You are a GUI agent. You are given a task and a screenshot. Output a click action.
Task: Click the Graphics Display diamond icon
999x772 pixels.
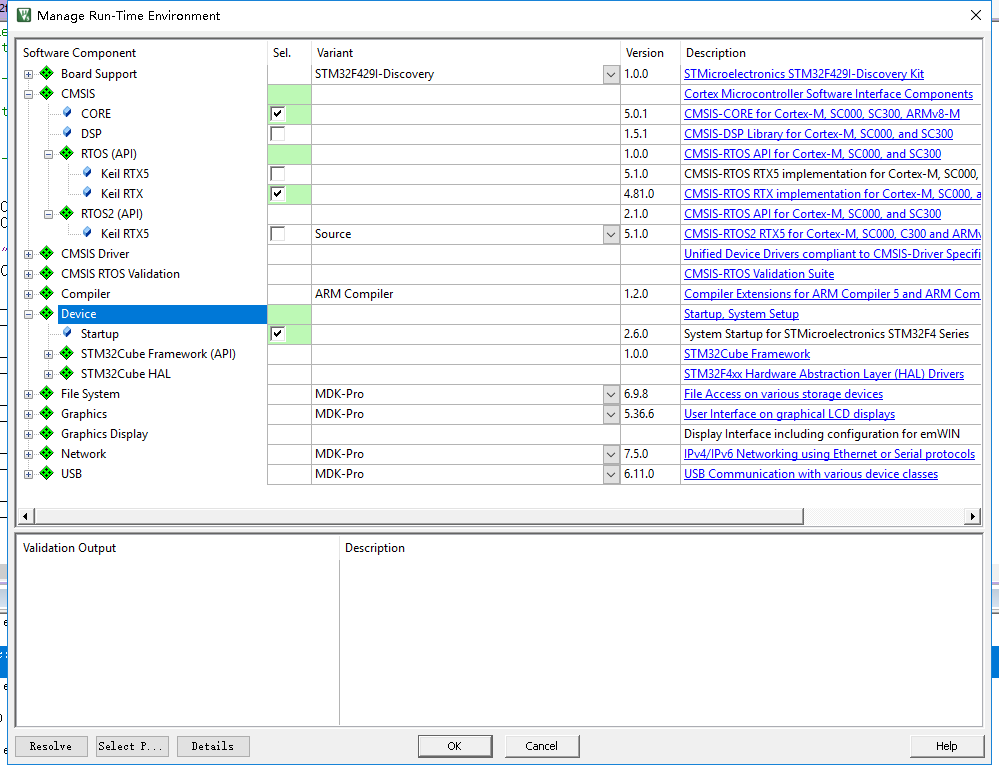pos(47,433)
